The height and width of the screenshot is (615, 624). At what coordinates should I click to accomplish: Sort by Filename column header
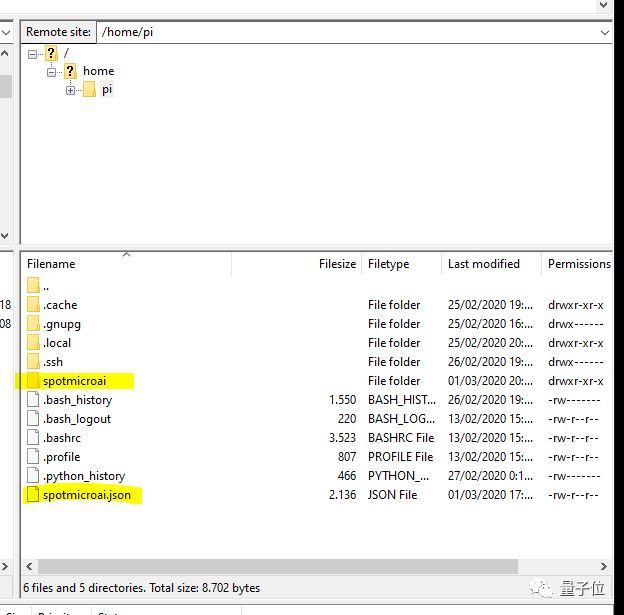point(51,264)
